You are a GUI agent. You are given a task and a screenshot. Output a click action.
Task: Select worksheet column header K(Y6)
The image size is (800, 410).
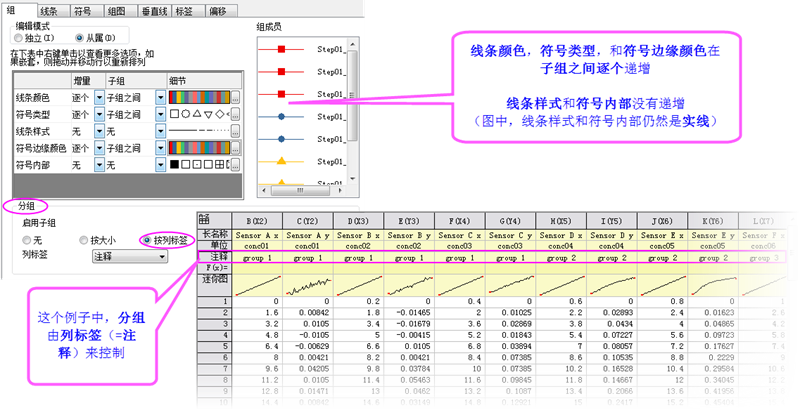pyautogui.click(x=713, y=221)
